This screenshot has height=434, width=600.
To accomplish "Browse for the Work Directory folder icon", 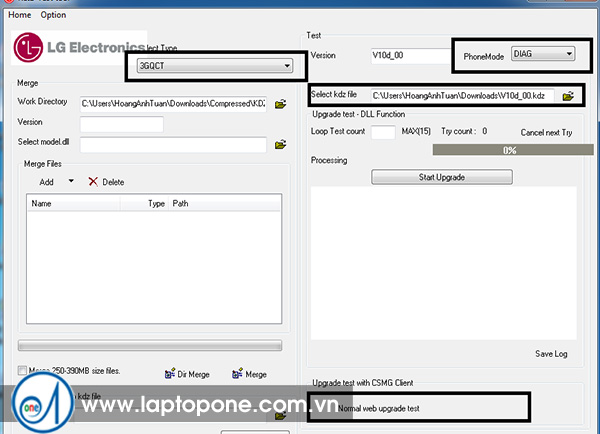I will [x=280, y=104].
